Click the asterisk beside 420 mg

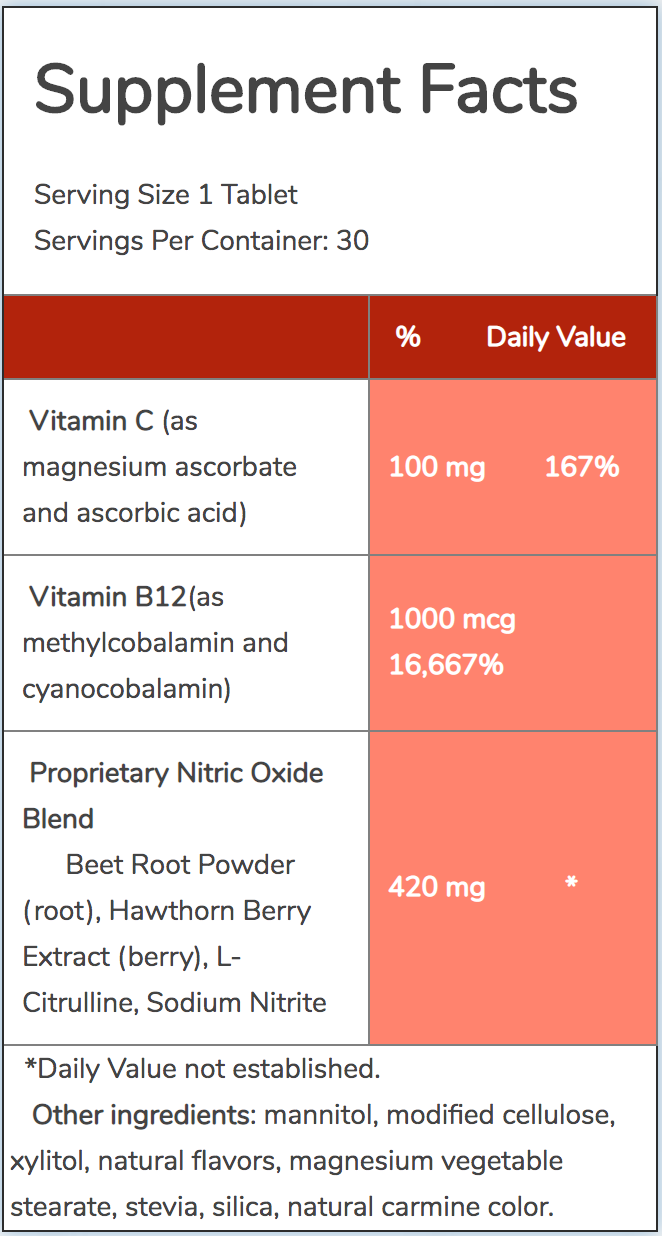[x=571, y=885]
